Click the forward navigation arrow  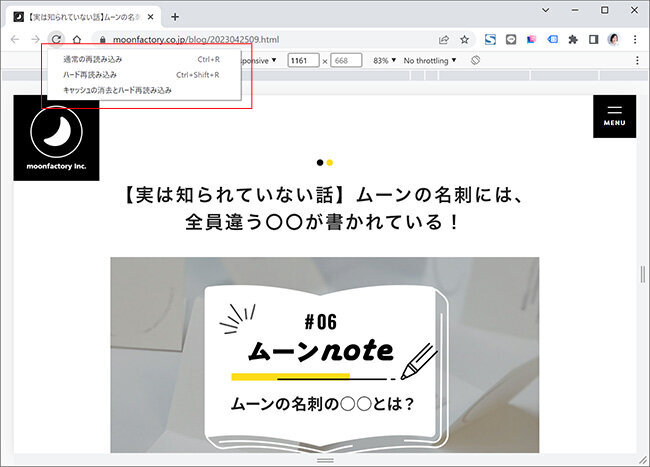[35, 39]
